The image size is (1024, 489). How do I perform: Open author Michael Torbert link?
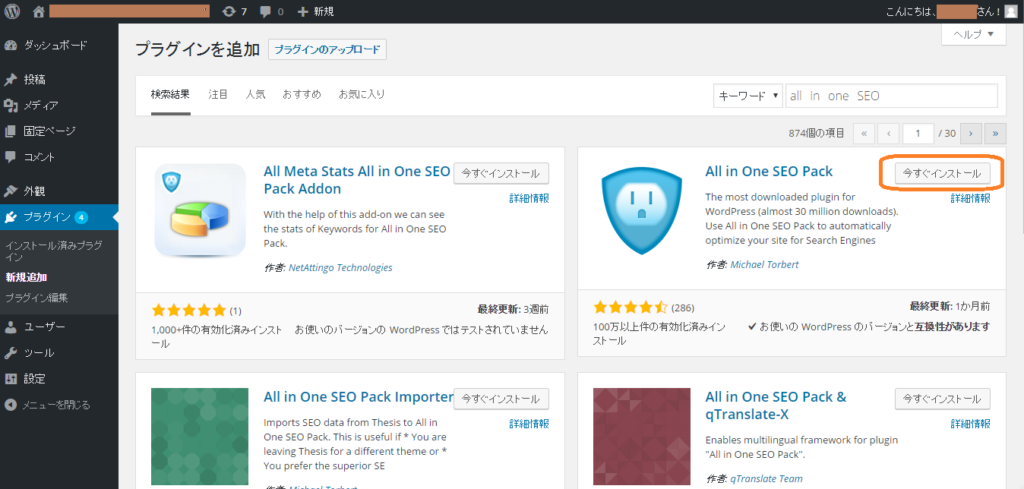coord(764,264)
